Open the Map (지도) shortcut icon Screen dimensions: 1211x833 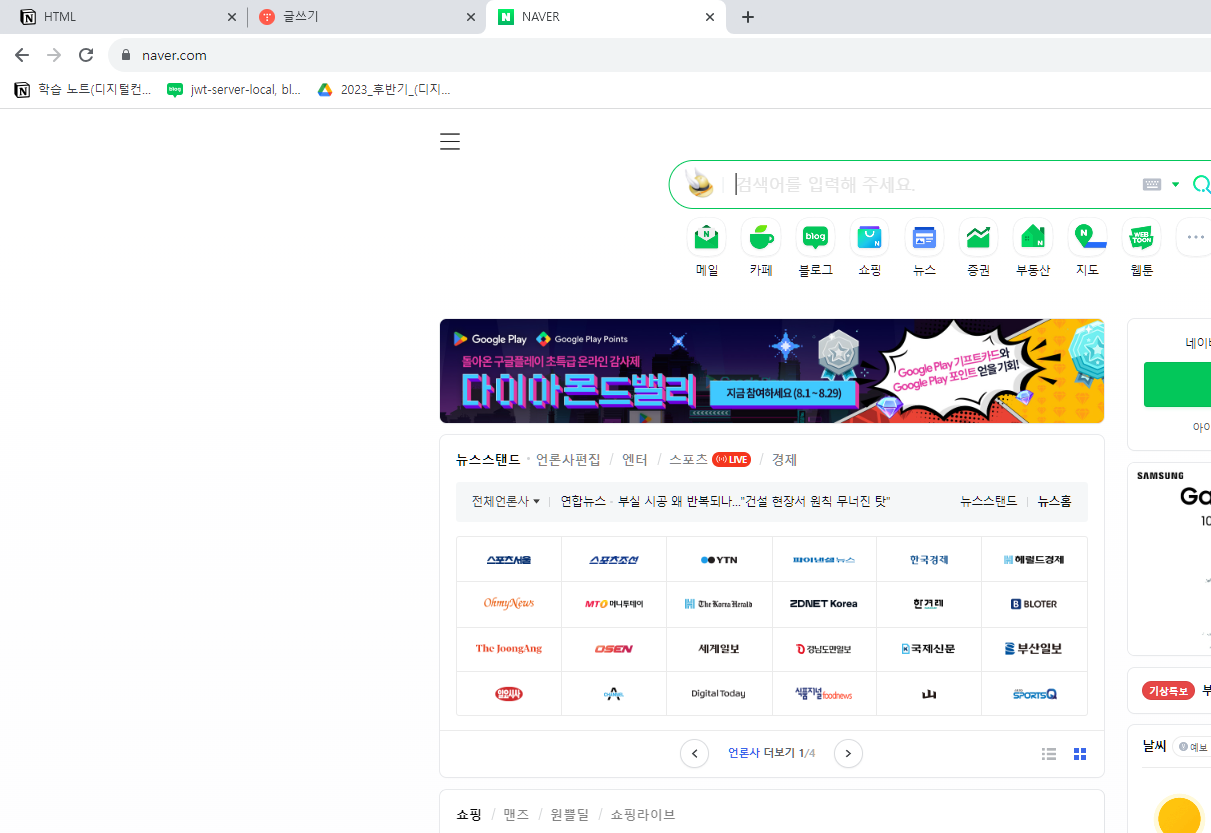point(1087,237)
